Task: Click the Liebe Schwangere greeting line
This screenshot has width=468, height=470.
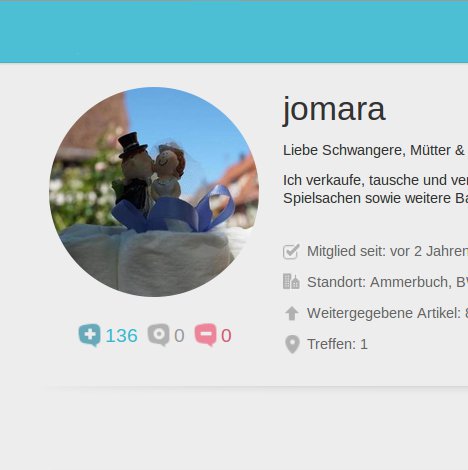Action: (375, 150)
